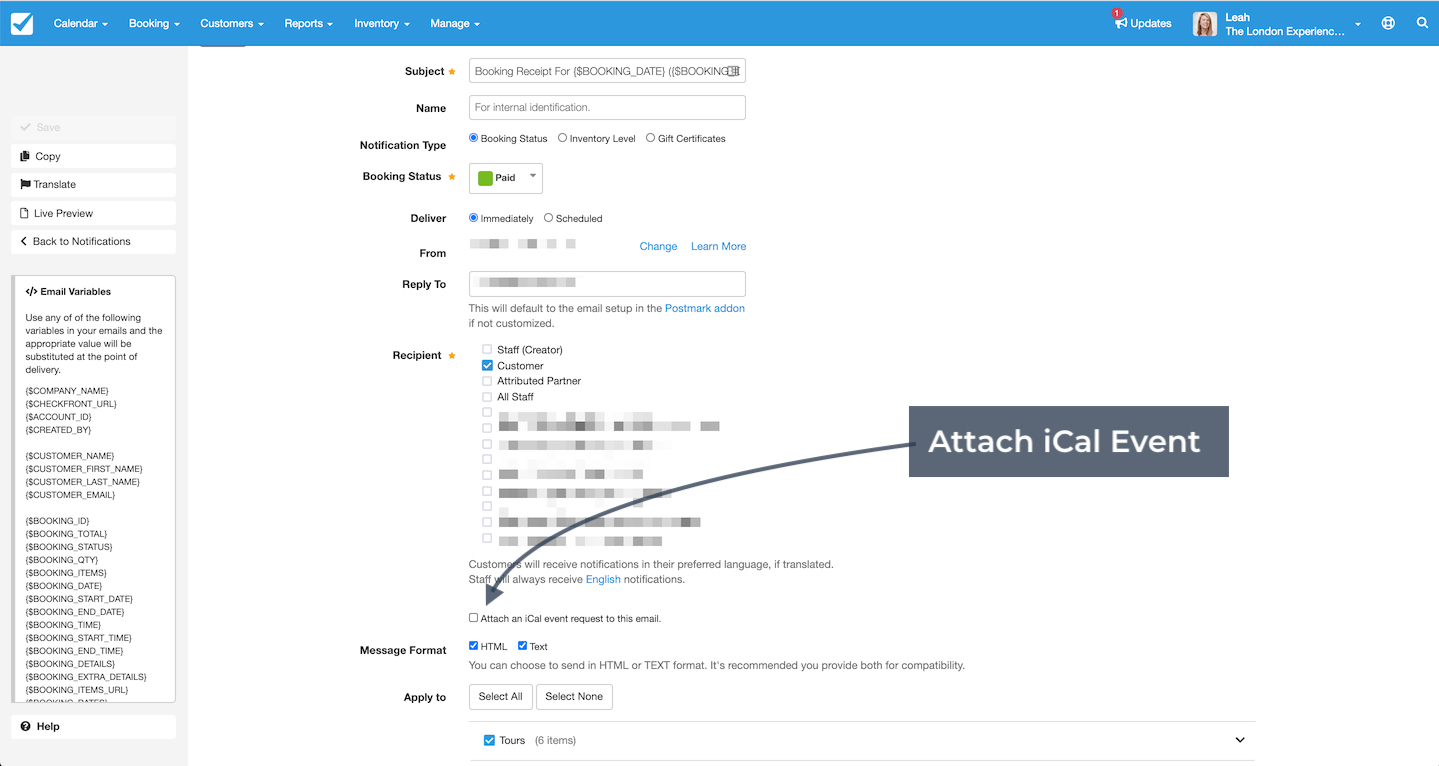
Task: Choose Scheduled delivery option
Action: [549, 218]
